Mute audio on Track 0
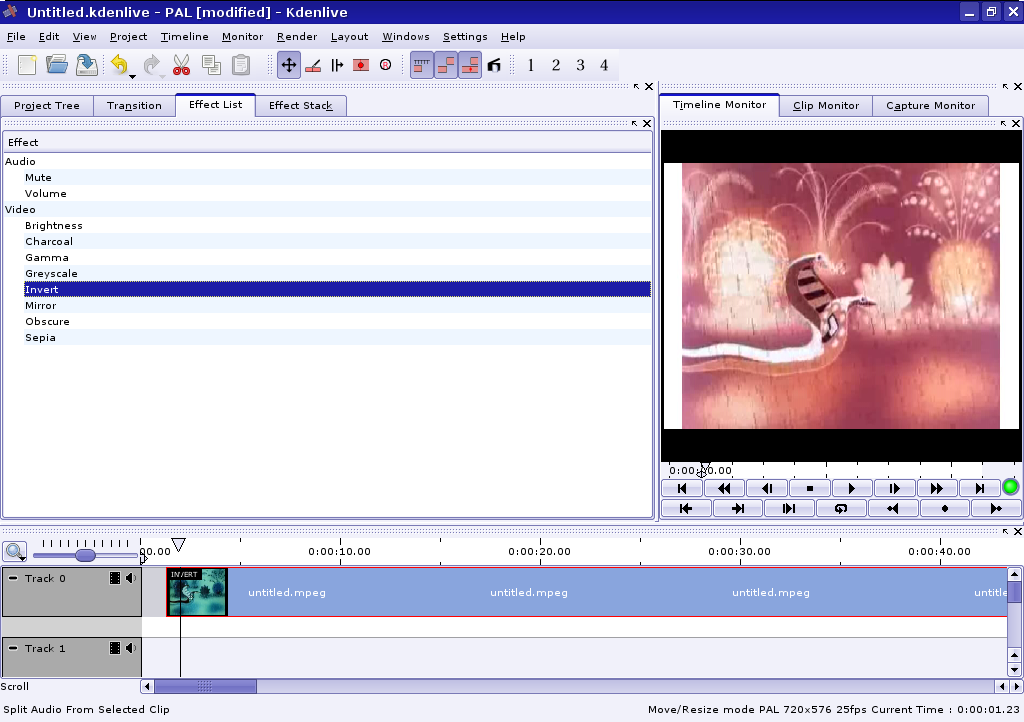Viewport: 1024px width, 722px height. point(130,578)
